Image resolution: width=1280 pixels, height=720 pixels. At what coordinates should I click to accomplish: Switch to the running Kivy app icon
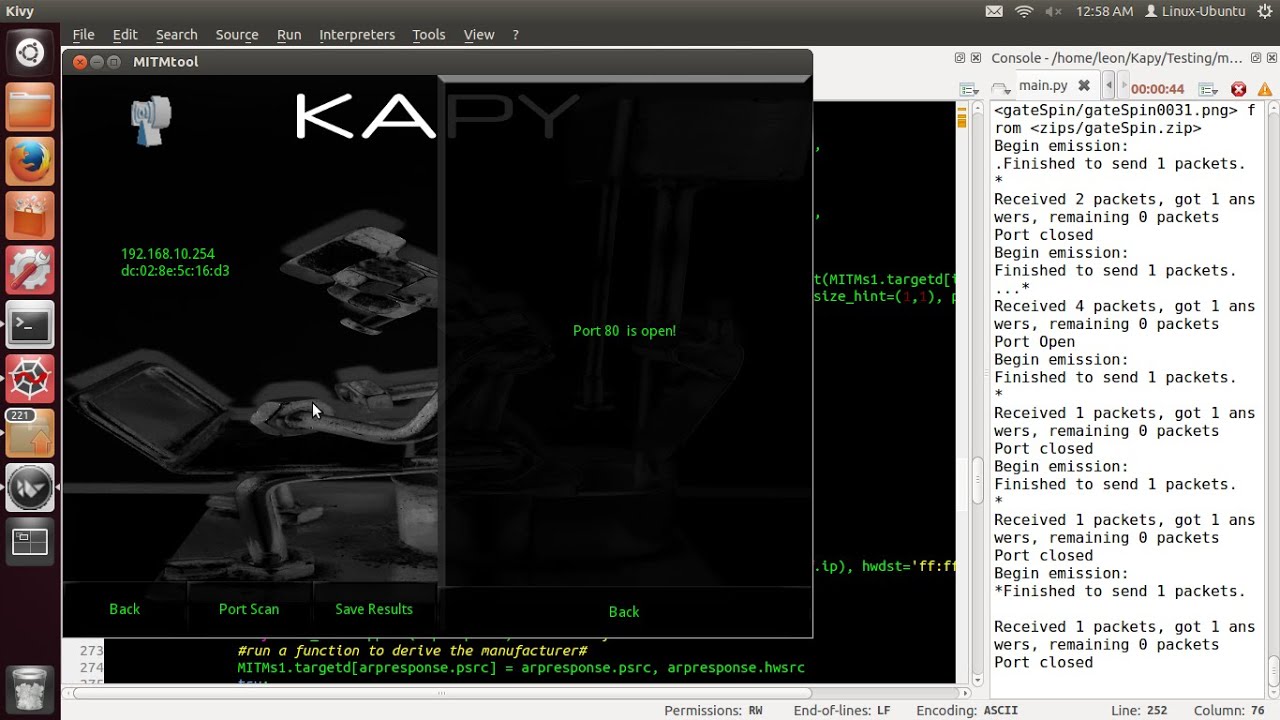(x=30, y=488)
